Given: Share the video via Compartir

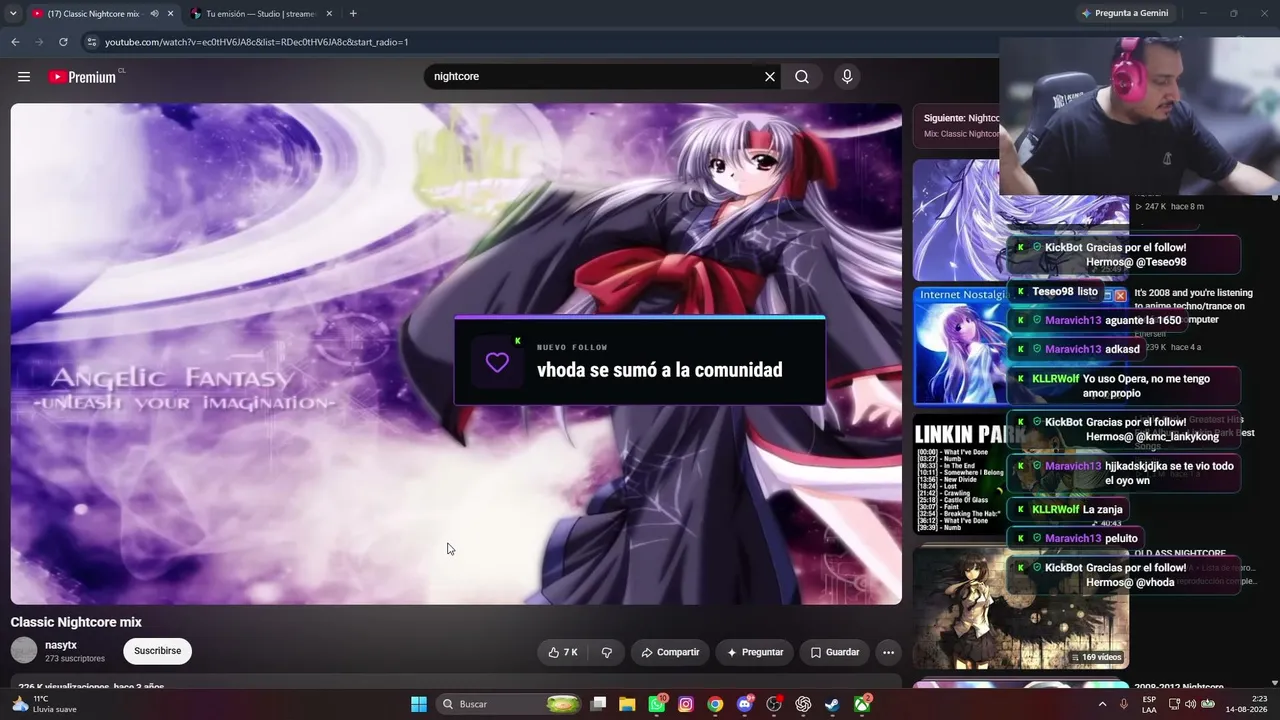Looking at the screenshot, I should [x=670, y=652].
